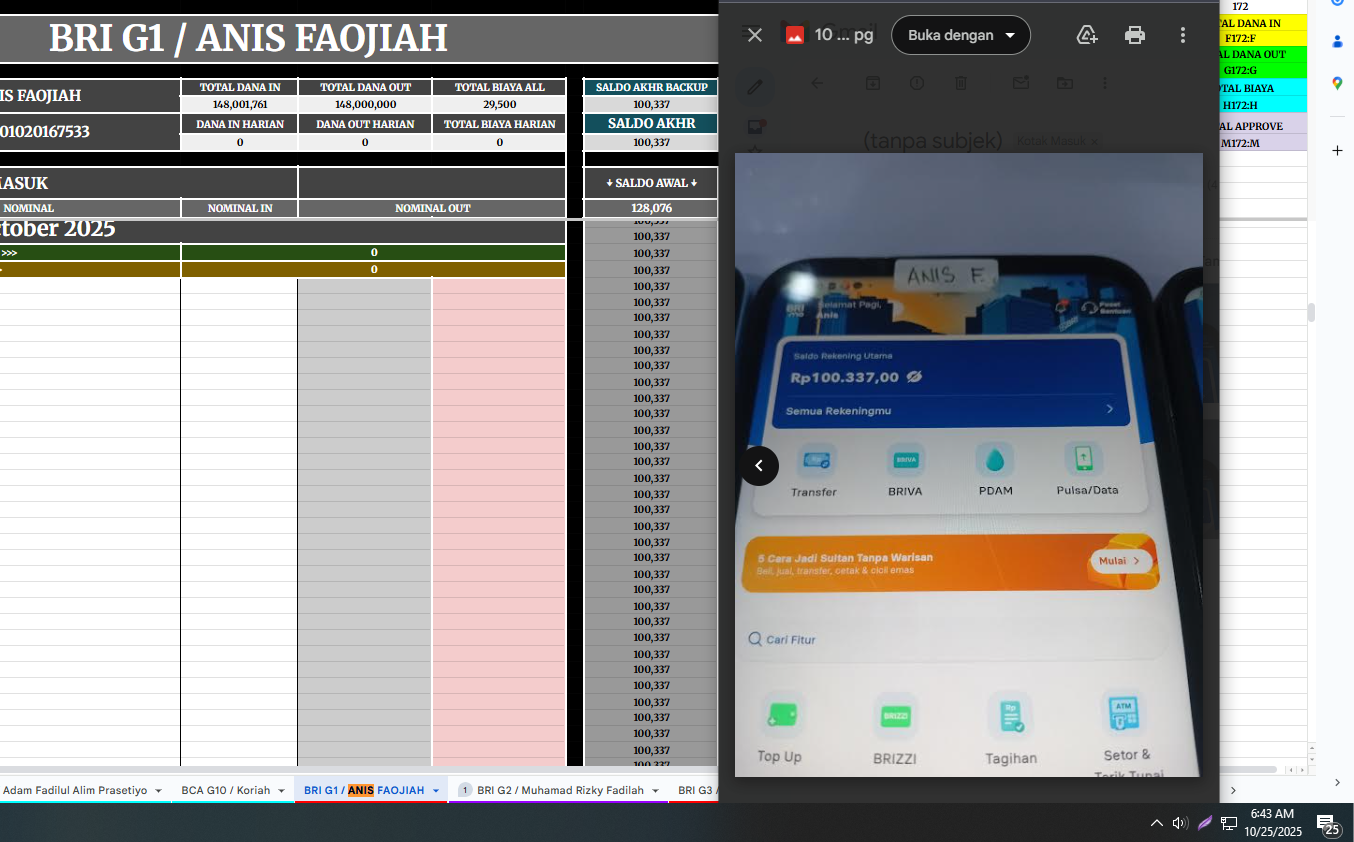Switch to BRI G2 / Muhamad Rizky Fadilah tab
Image resolution: width=1354 pixels, height=842 pixels.
(560, 790)
